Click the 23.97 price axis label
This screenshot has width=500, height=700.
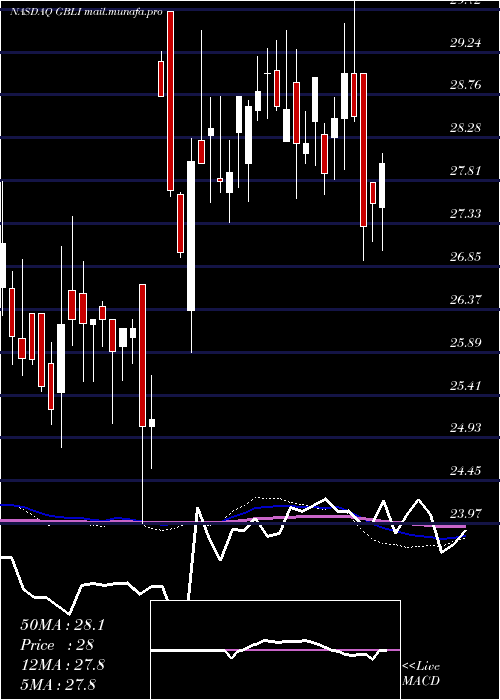tap(466, 513)
